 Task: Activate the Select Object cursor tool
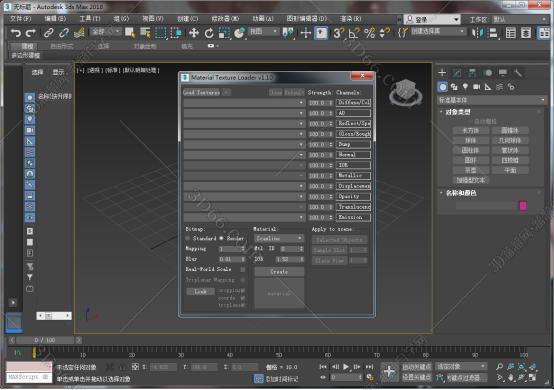(130, 33)
